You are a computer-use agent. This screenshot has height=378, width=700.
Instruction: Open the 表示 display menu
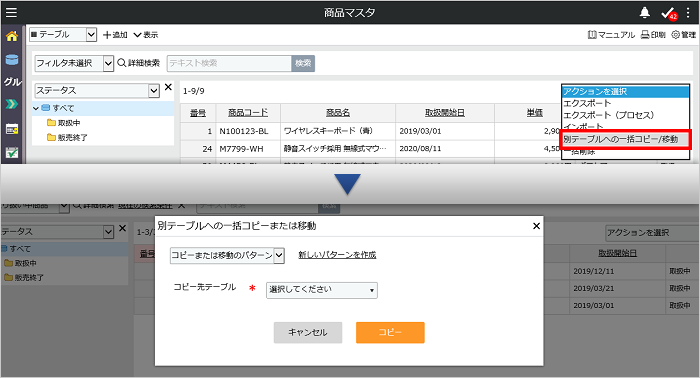pyautogui.click(x=146, y=35)
